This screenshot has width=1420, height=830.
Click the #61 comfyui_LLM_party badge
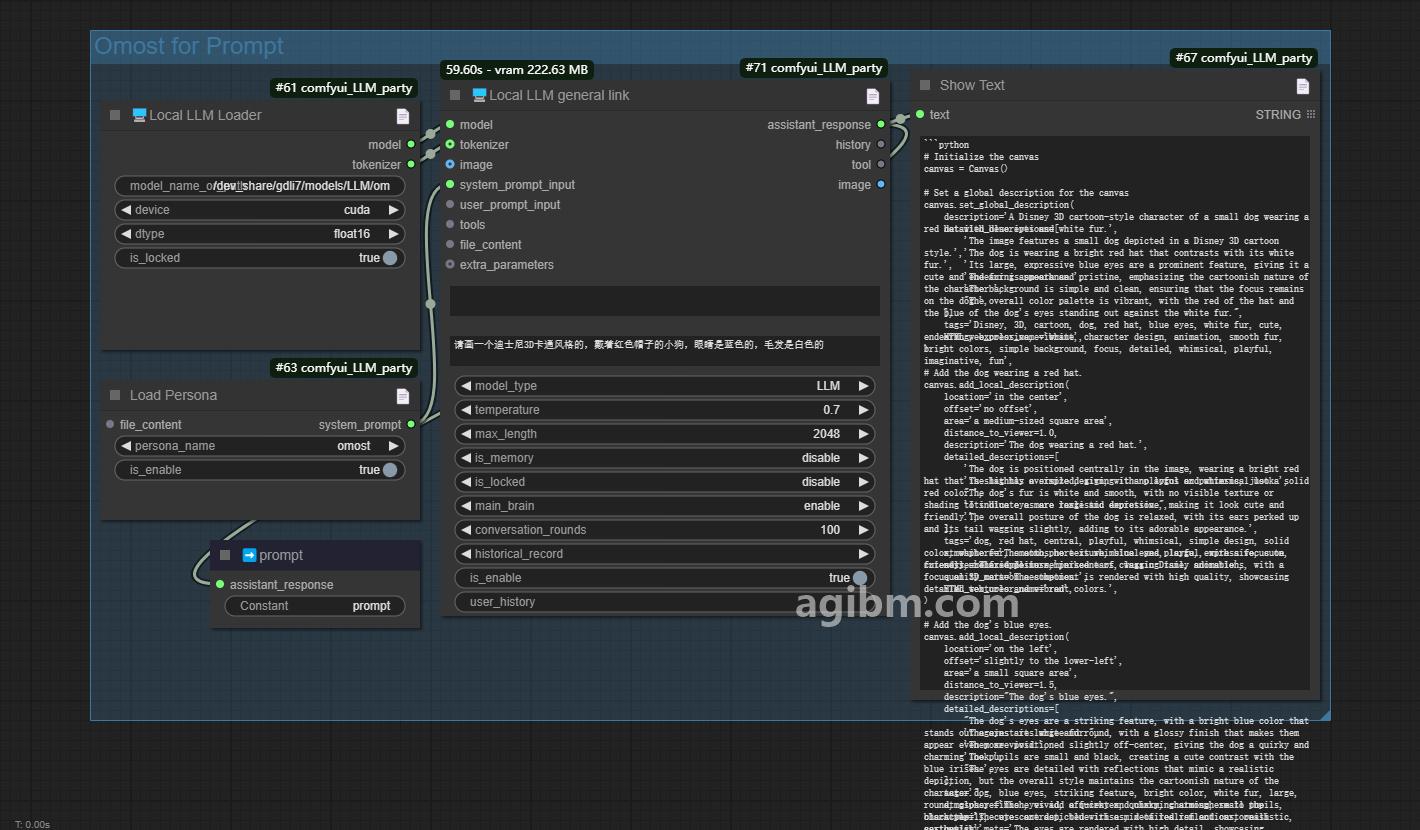click(344, 88)
